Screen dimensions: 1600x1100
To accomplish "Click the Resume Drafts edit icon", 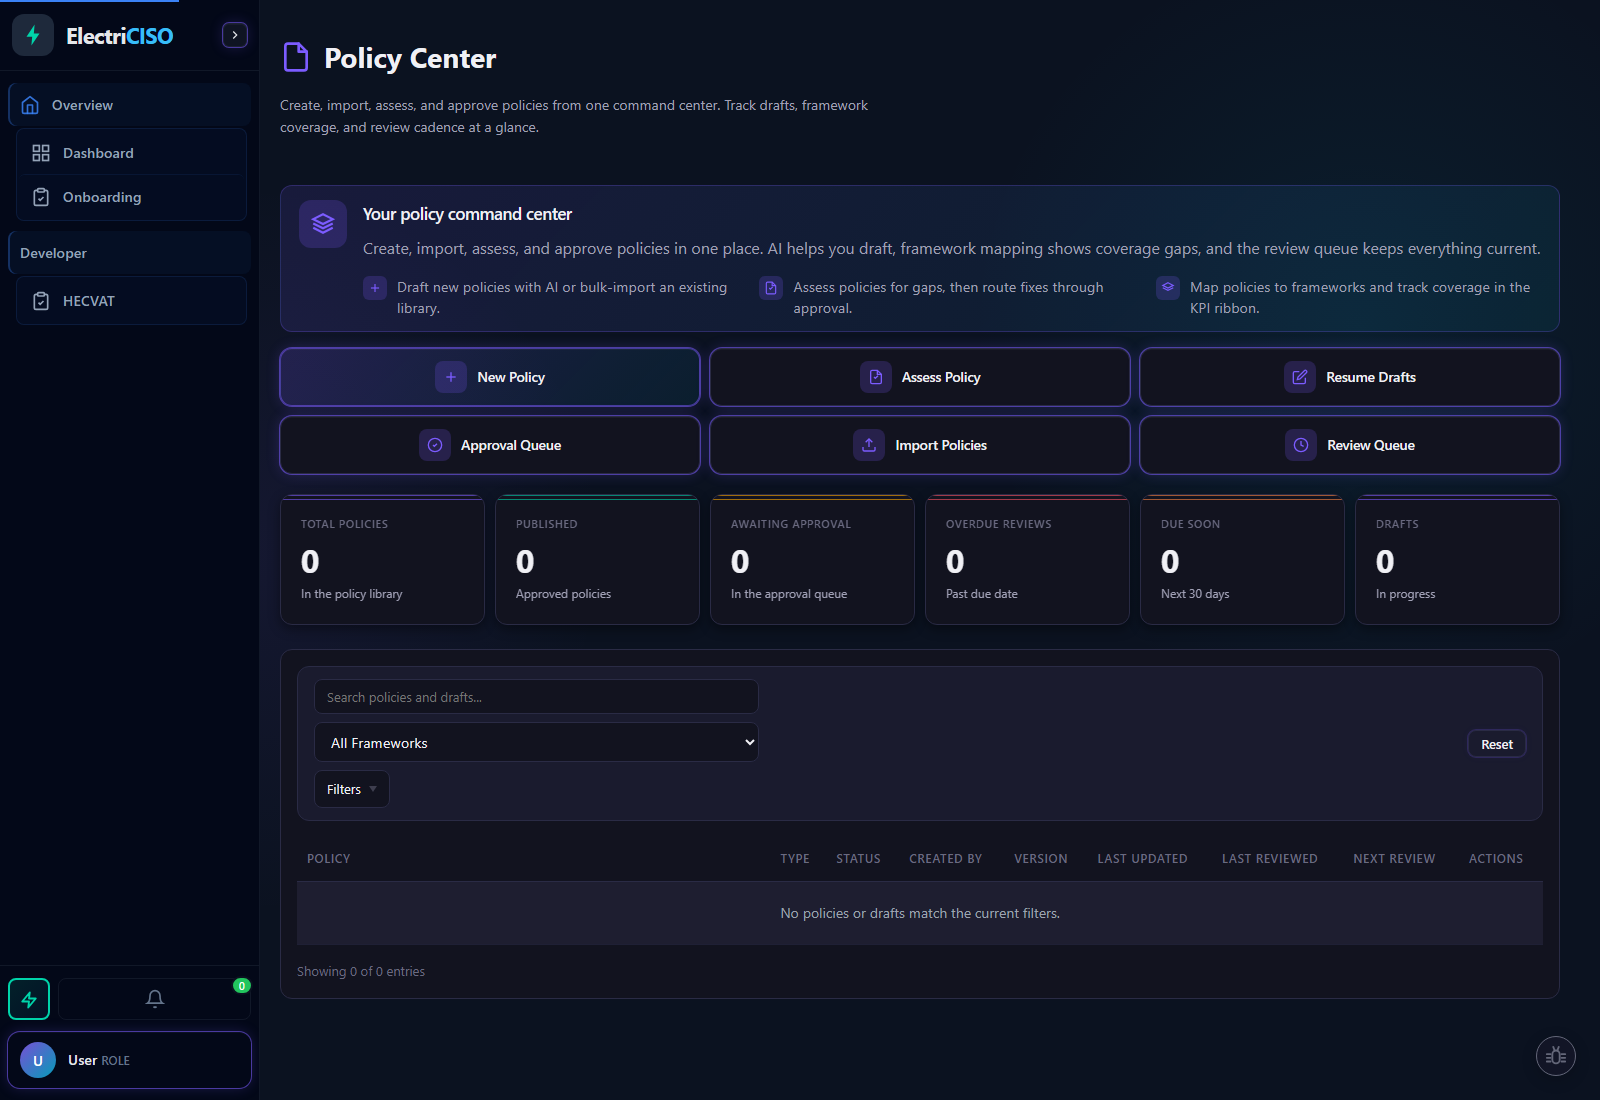I will click(1300, 377).
